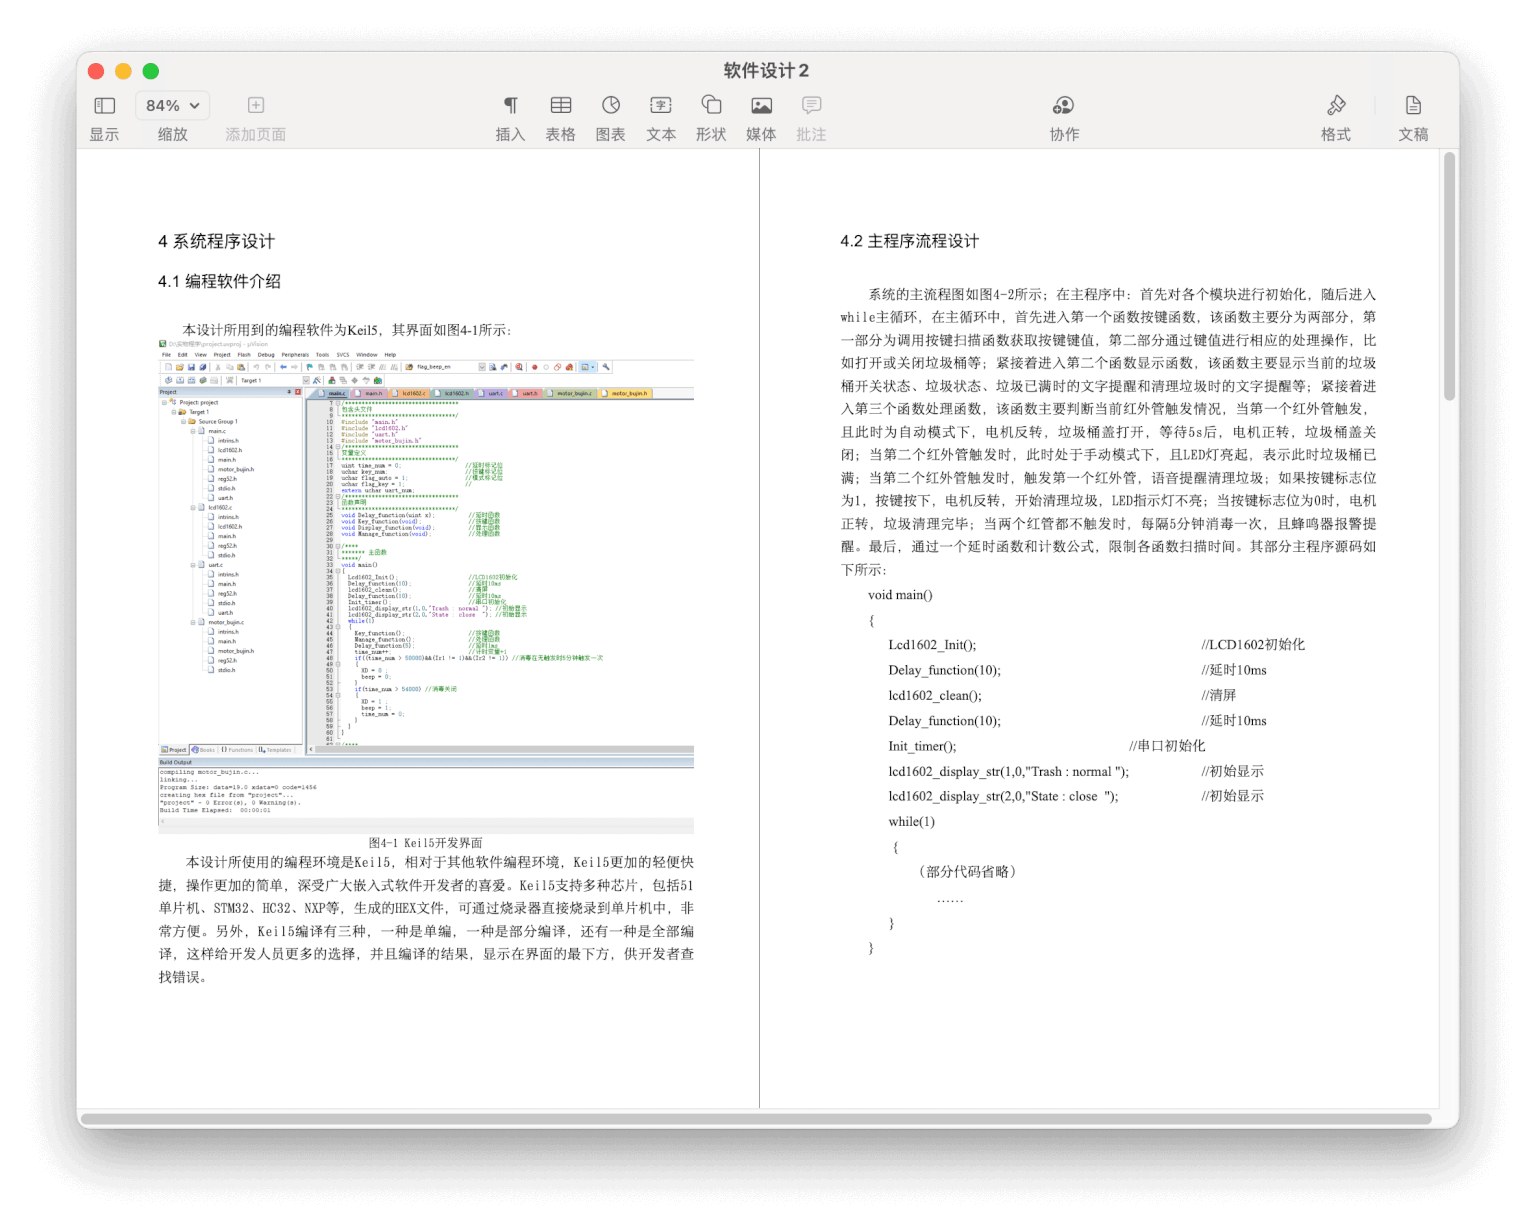Click code line 'Lcd1602_Init();'
The width and height of the screenshot is (1536, 1230).
(x=932, y=645)
